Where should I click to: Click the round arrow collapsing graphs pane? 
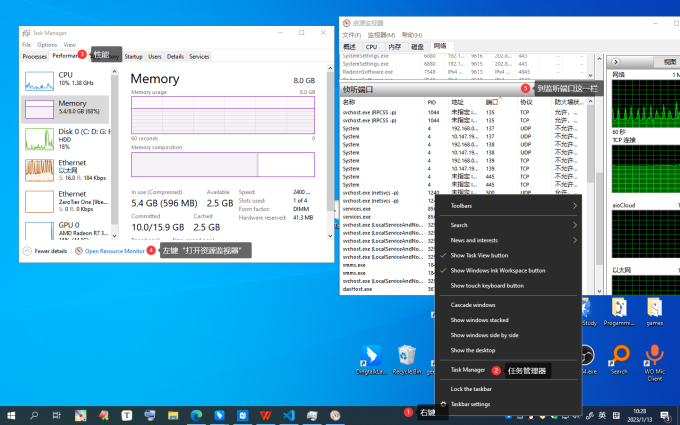(615, 62)
